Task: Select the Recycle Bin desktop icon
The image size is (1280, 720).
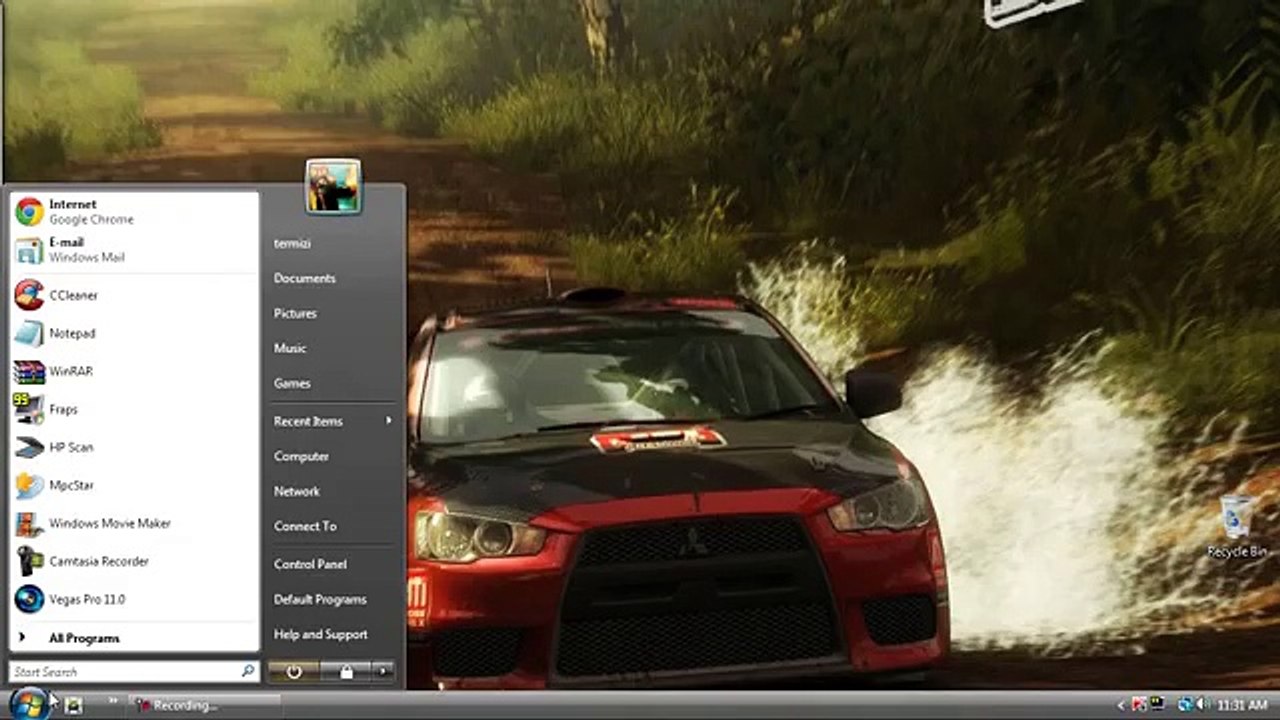Action: click(1237, 526)
